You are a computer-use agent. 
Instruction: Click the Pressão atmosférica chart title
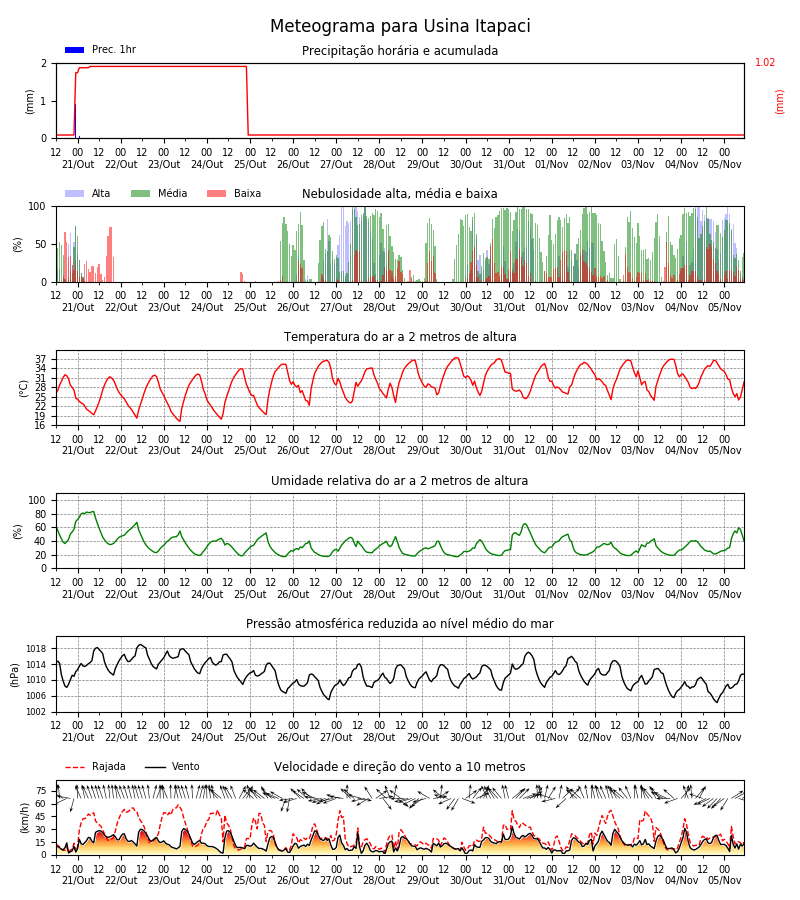click(400, 623)
